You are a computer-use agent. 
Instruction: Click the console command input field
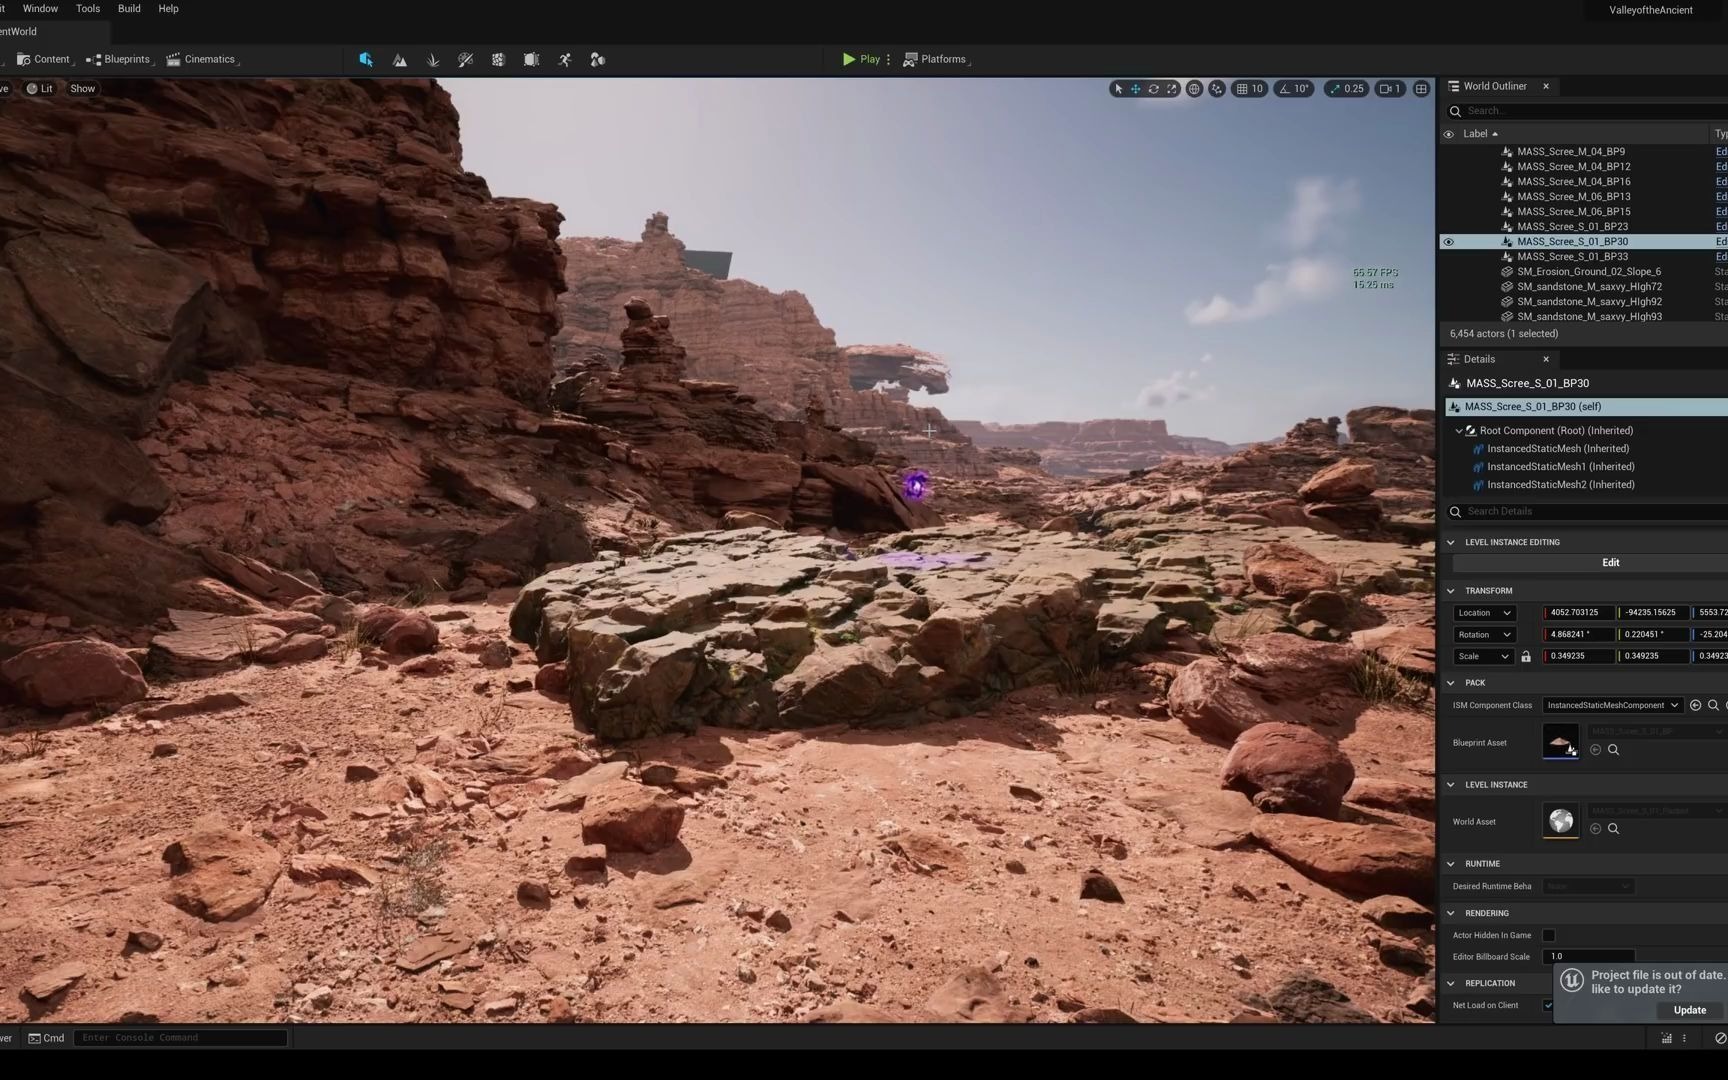pos(180,1038)
